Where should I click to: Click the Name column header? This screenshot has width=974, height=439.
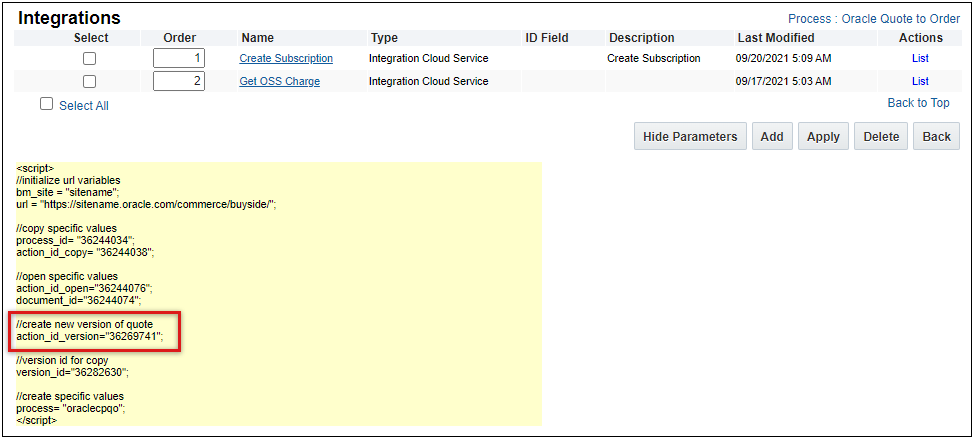(257, 38)
